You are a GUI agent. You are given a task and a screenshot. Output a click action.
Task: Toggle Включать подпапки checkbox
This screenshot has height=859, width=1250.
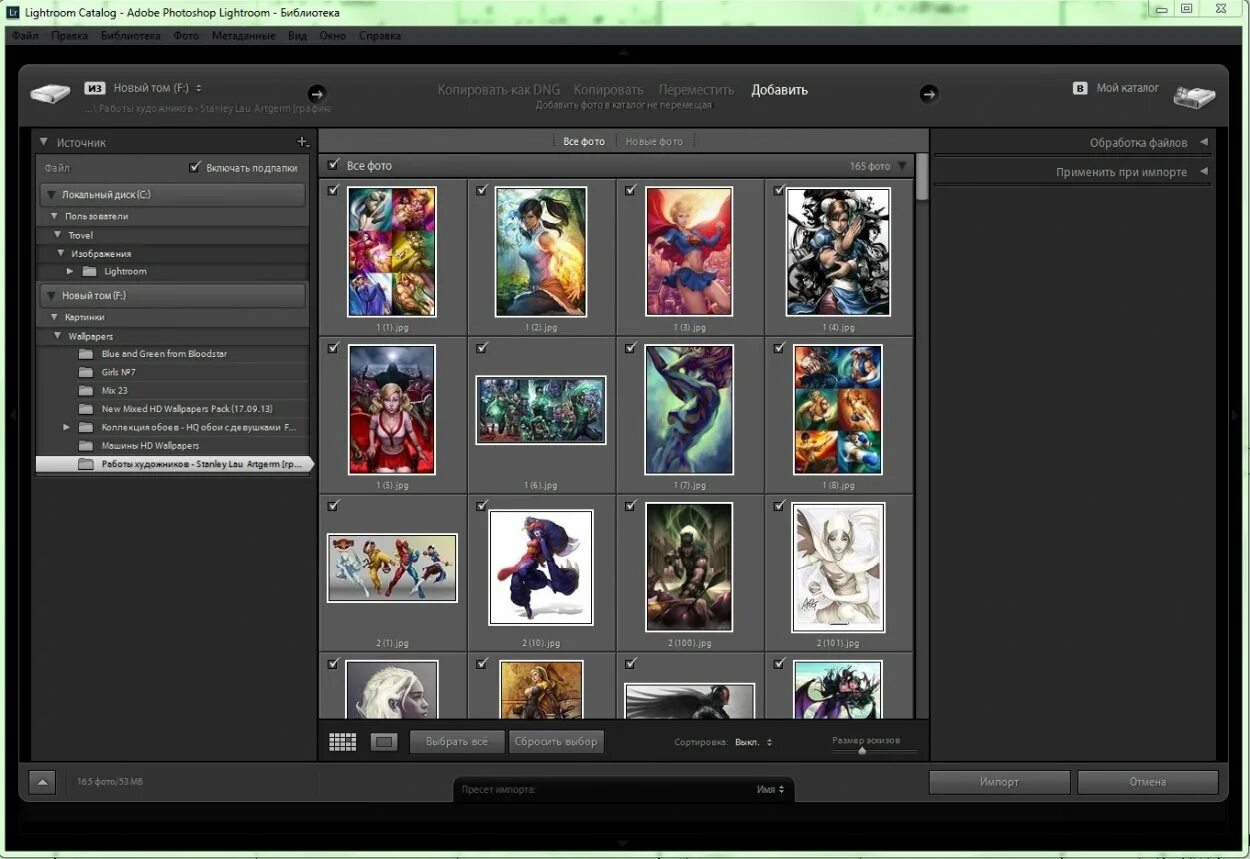click(x=195, y=167)
